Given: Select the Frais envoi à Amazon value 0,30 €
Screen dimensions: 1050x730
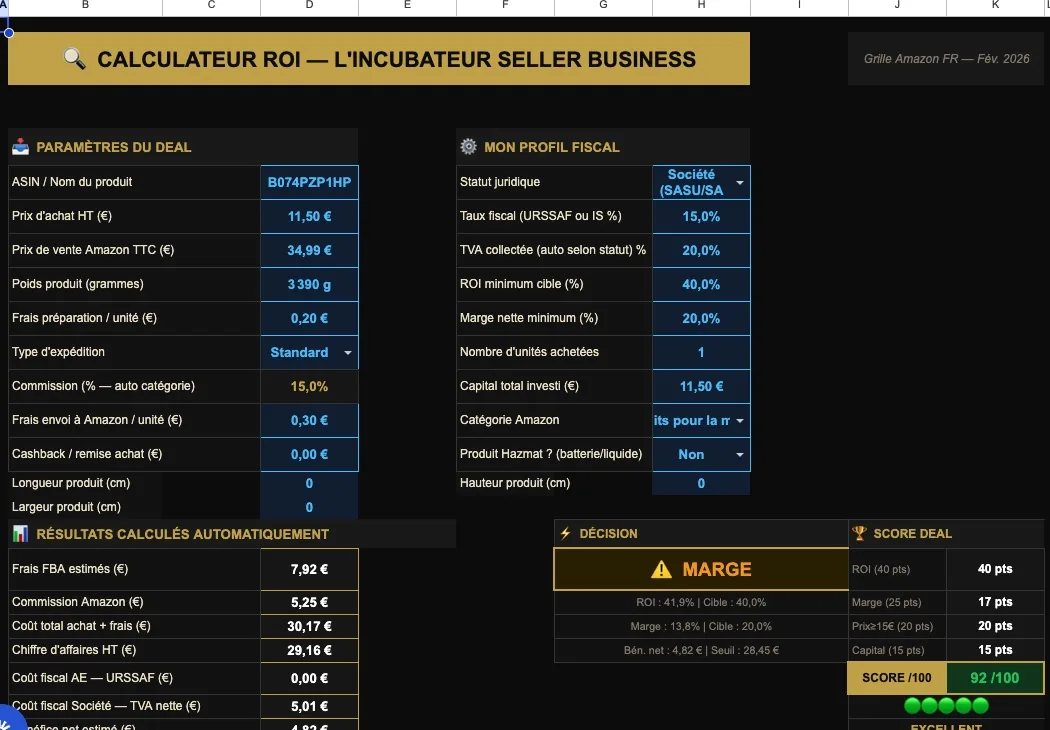Looking at the screenshot, I should [309, 421].
